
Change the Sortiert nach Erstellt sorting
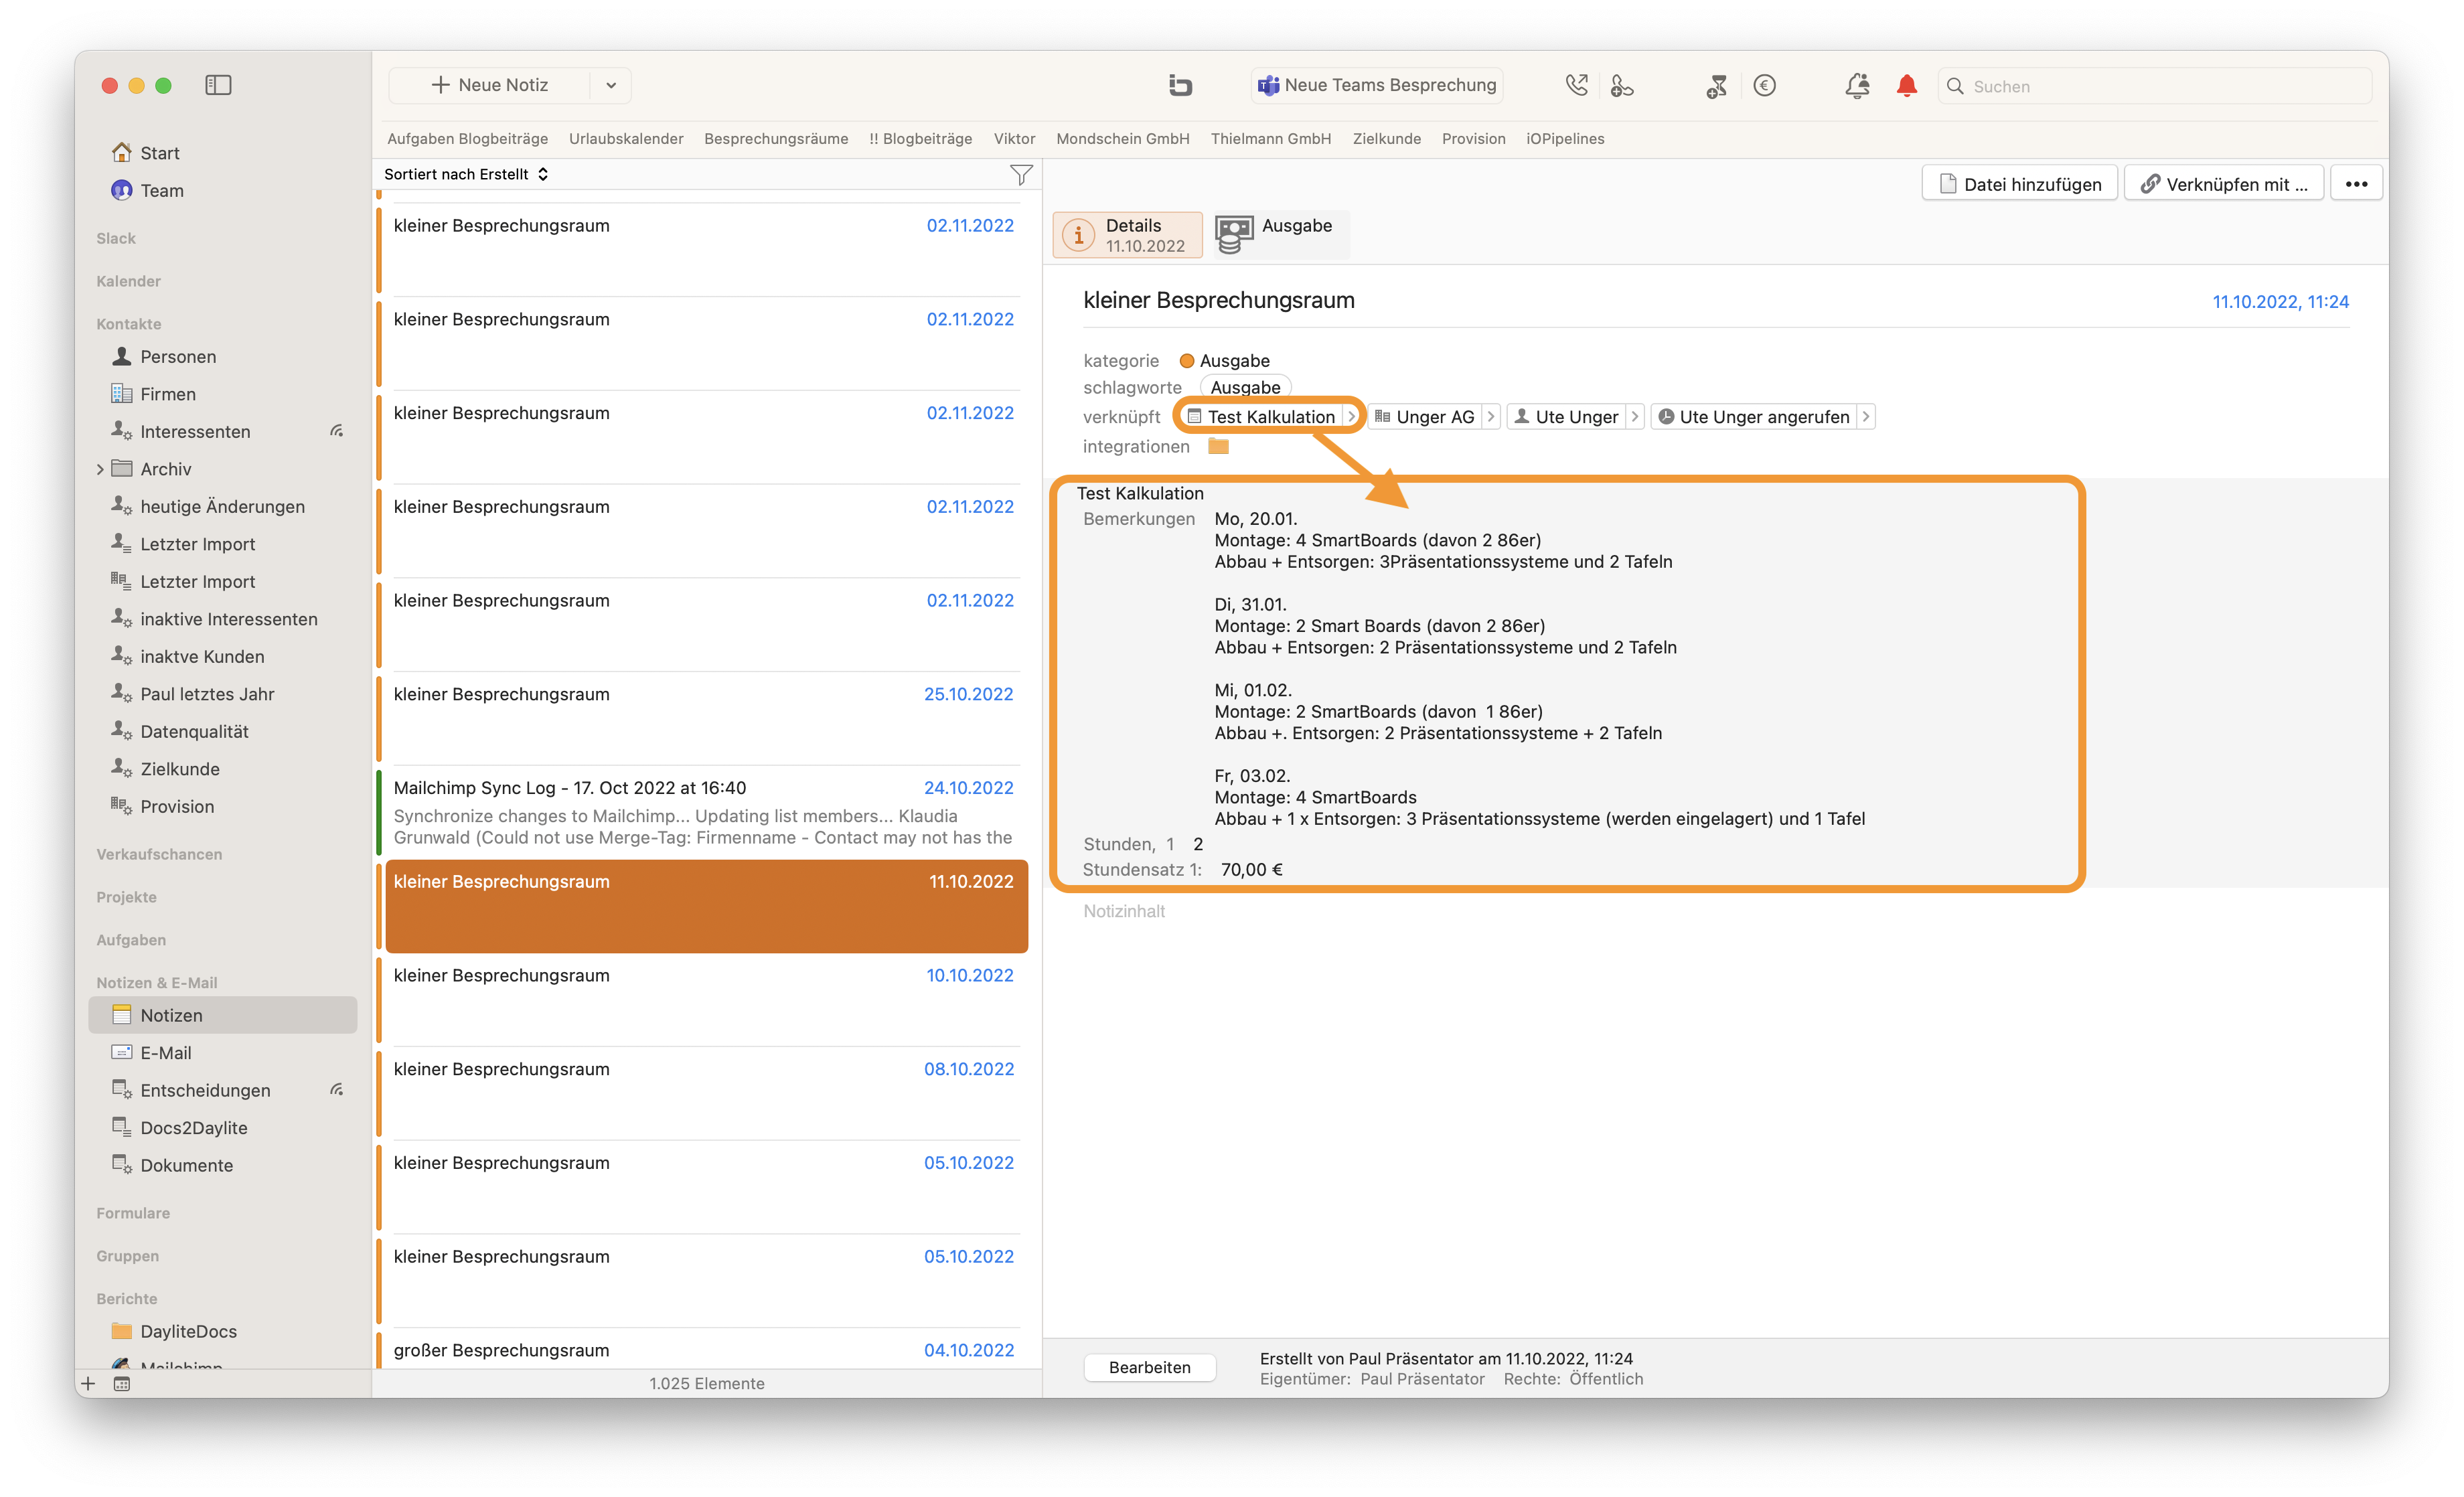466,174
